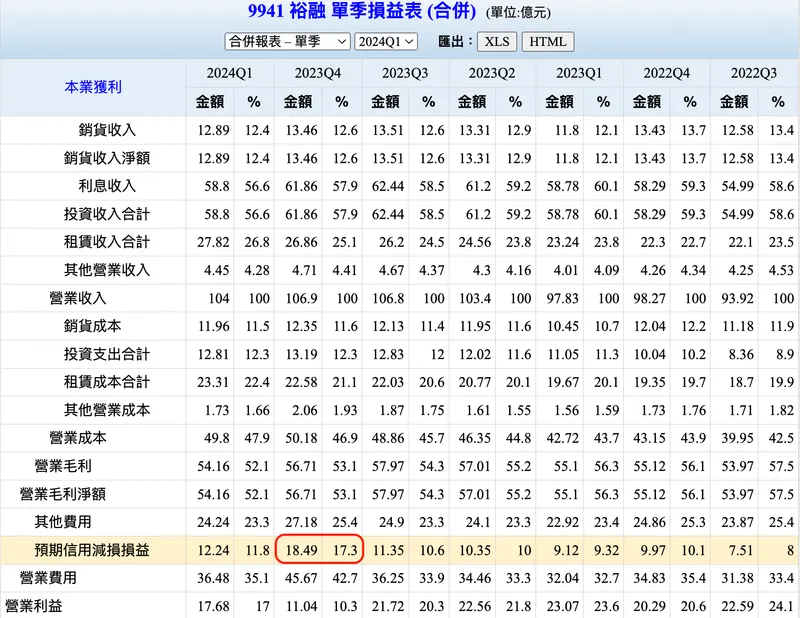Image resolution: width=800 pixels, height=618 pixels.
Task: Click the 預期信用減損損益 row label
Action: click(92, 550)
